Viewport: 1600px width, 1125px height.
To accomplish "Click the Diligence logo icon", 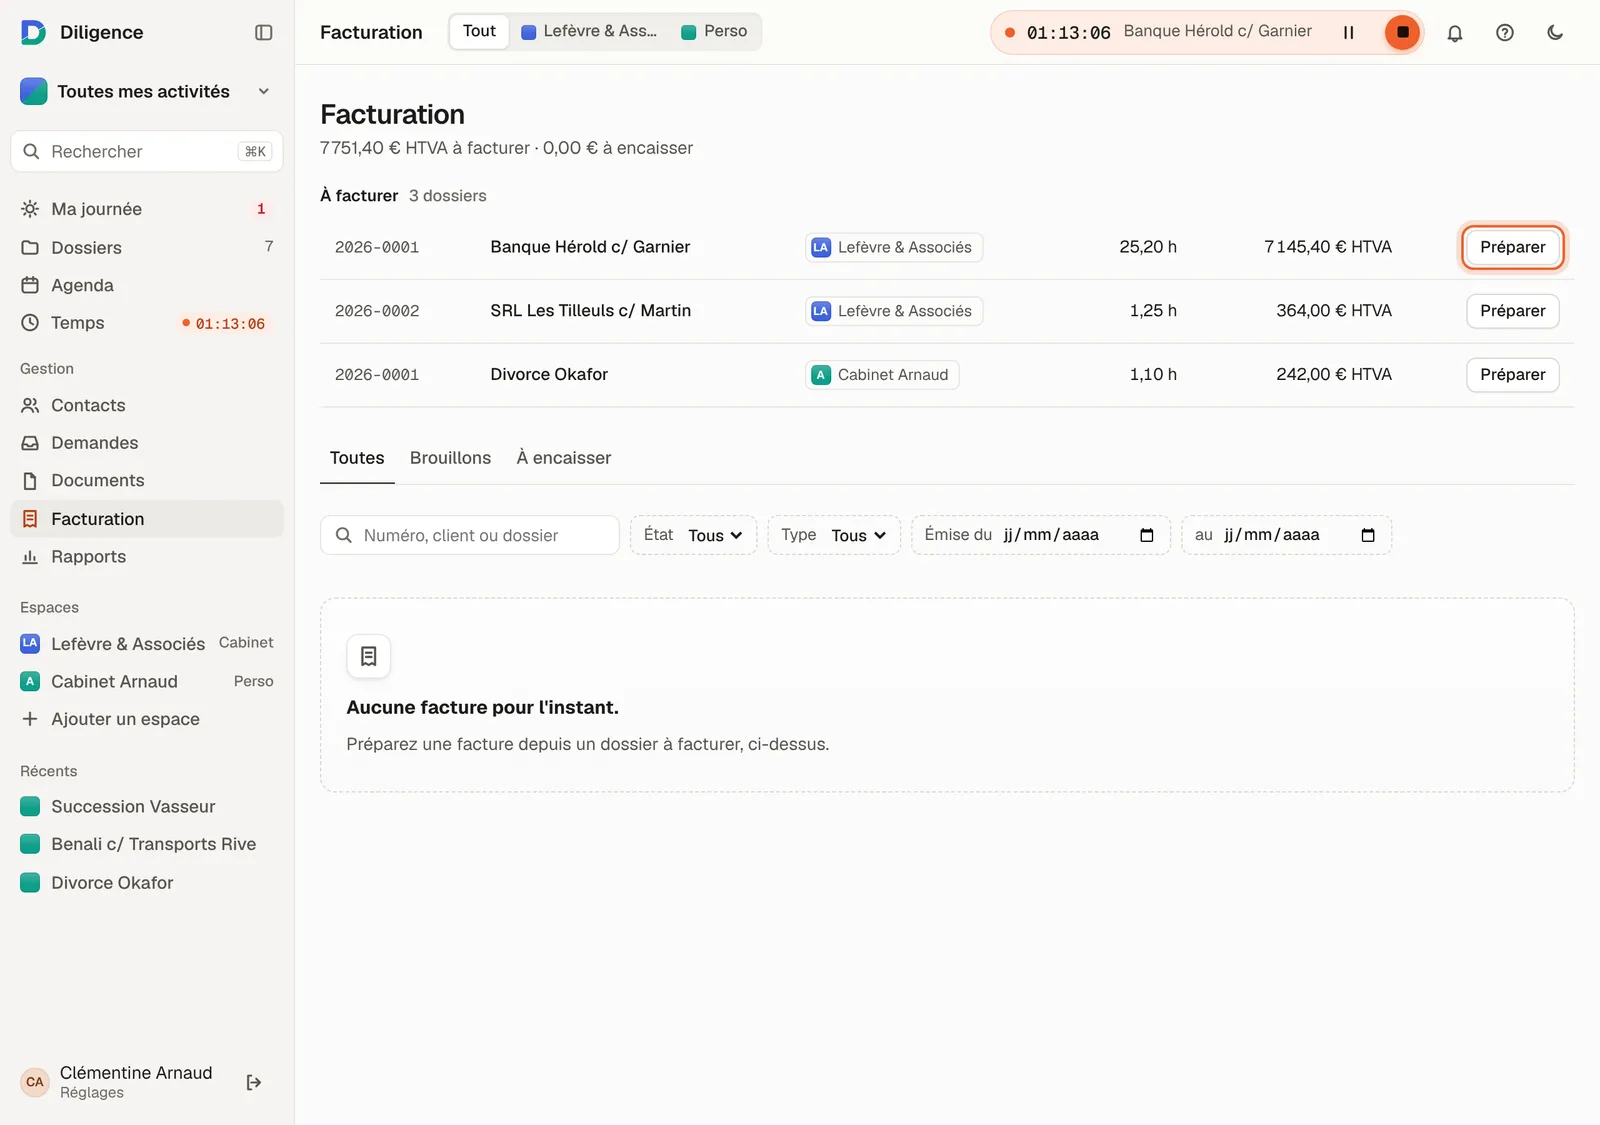I will tap(33, 32).
